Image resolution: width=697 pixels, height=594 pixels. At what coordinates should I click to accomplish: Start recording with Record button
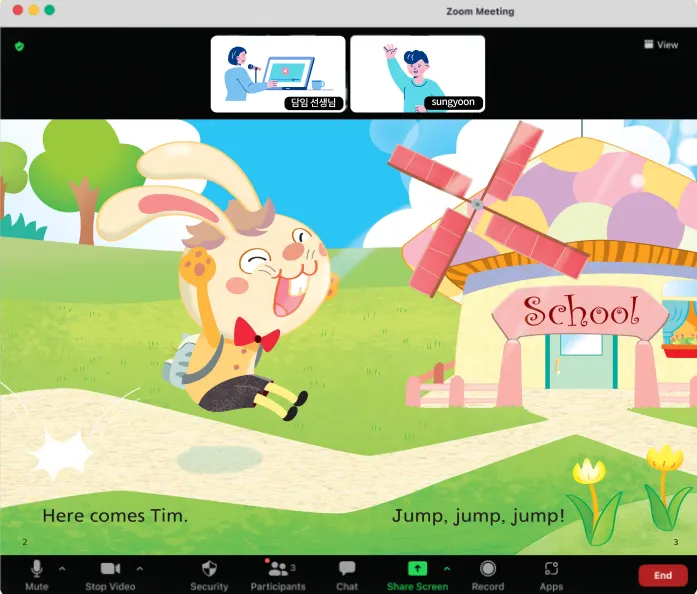click(x=488, y=575)
